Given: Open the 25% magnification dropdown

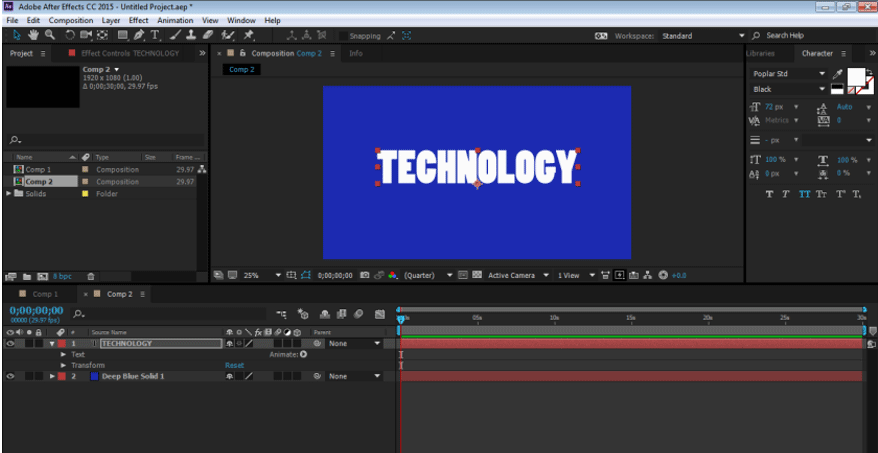Looking at the screenshot, I should tap(263, 275).
